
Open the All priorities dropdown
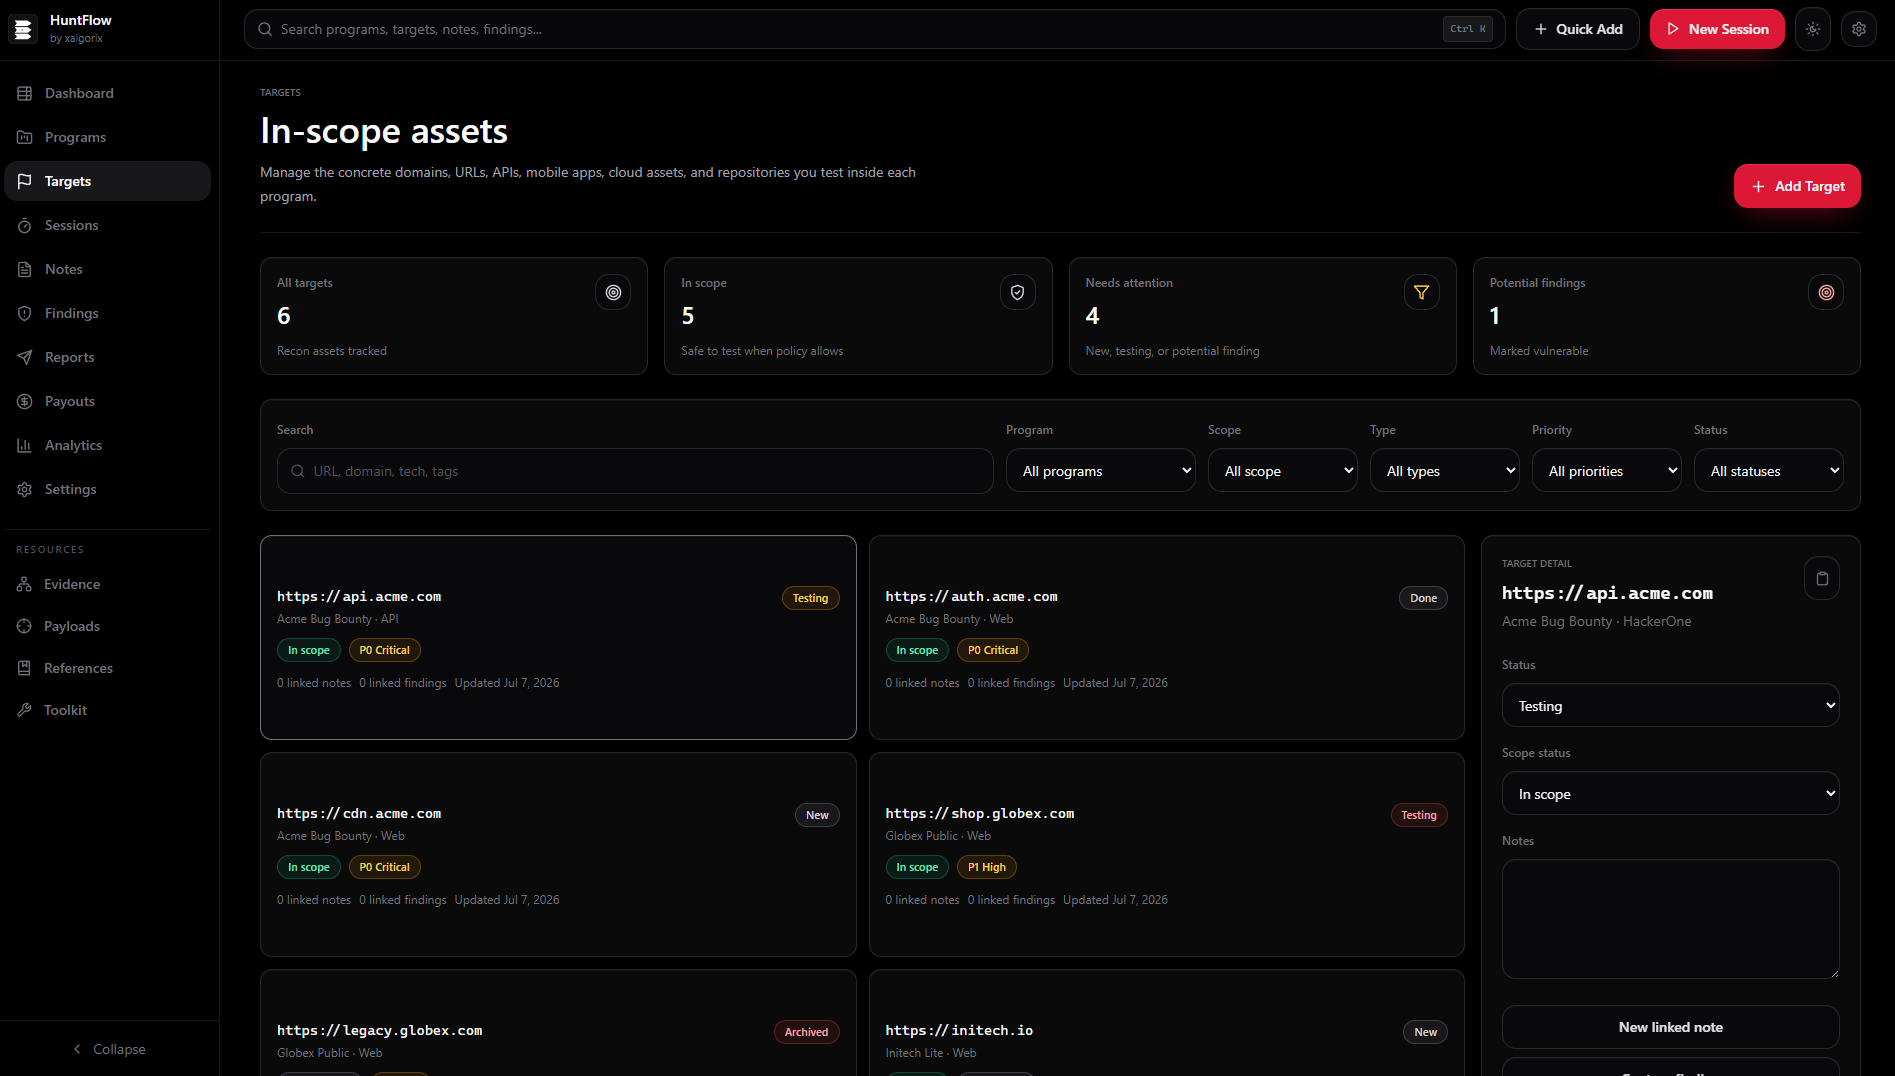tap(1606, 471)
